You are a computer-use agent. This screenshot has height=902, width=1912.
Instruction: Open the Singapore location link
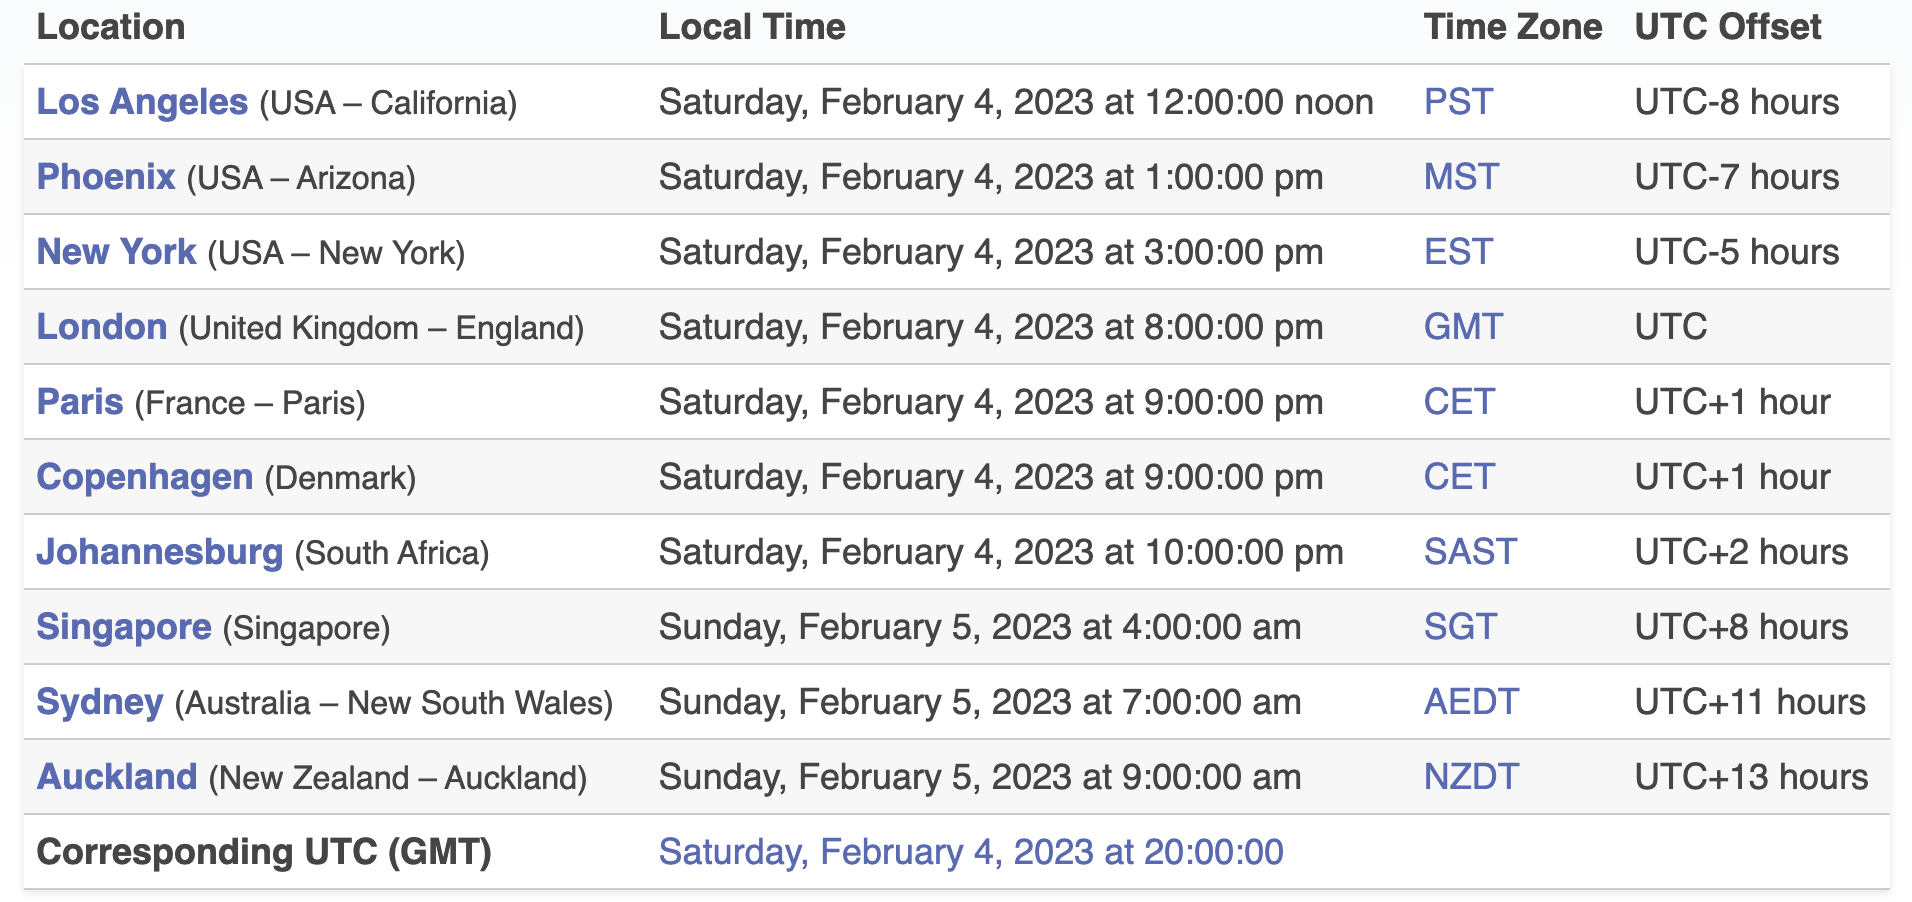point(124,627)
